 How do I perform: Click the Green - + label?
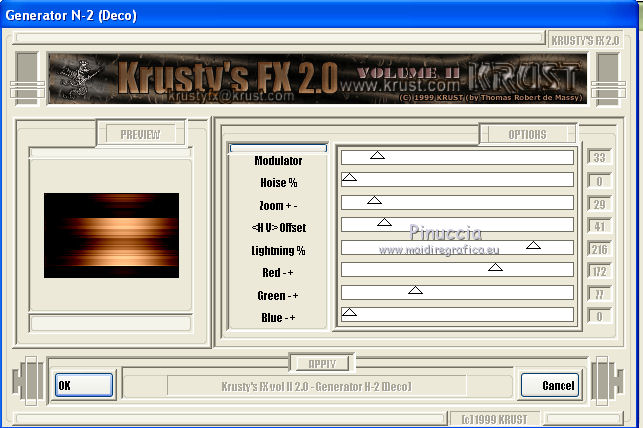[x=278, y=296]
